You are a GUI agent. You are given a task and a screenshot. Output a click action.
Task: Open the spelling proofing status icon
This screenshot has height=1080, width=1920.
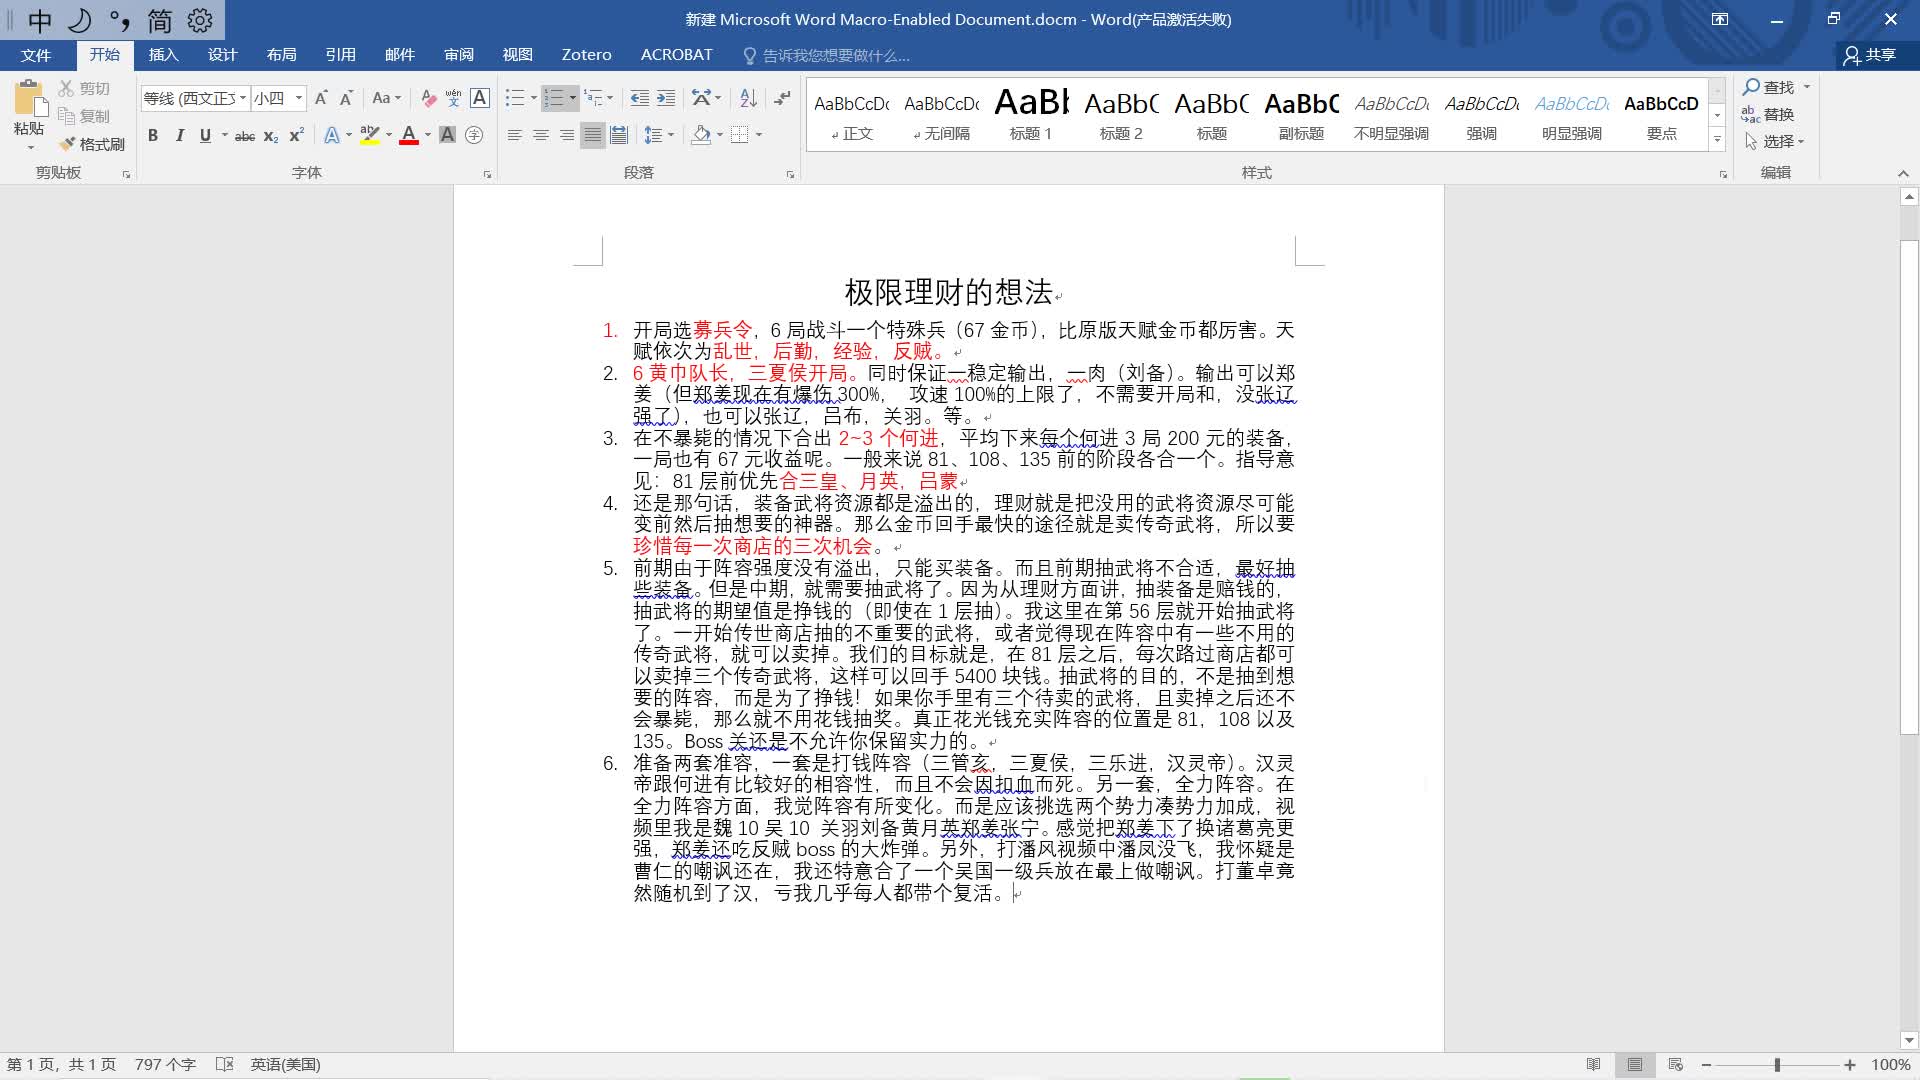(225, 1064)
